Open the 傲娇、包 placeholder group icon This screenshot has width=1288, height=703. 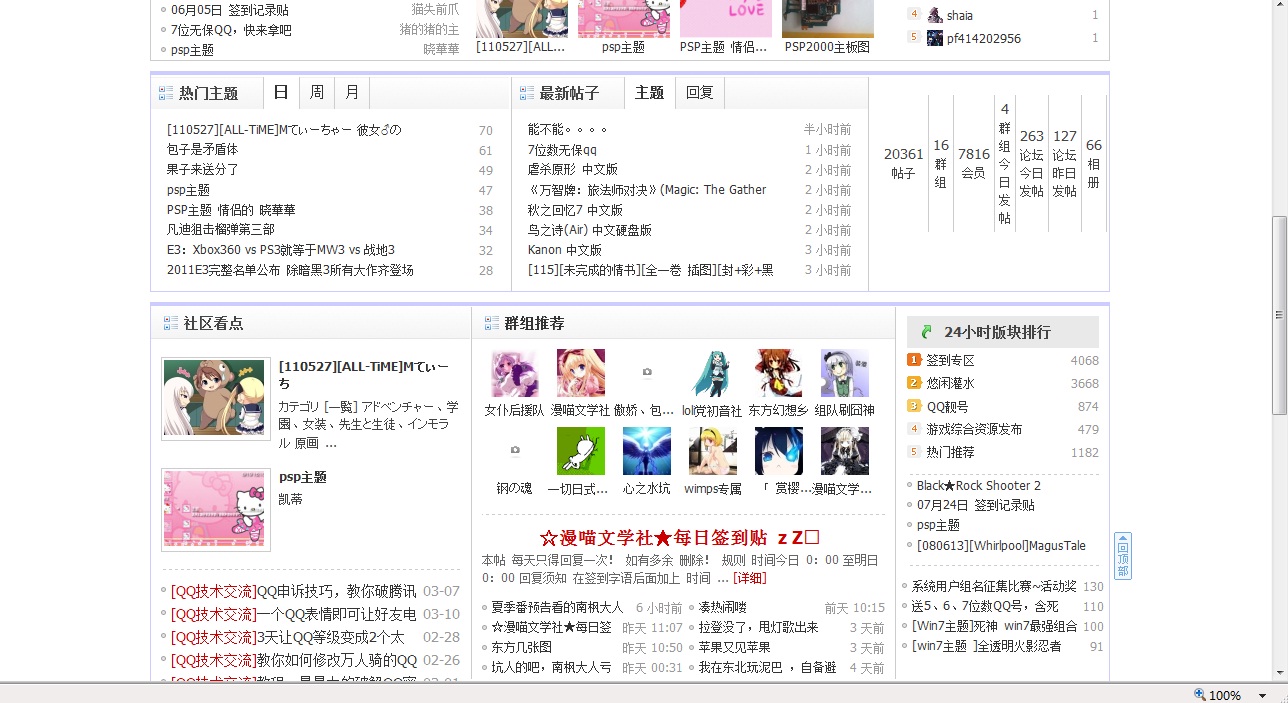647,373
